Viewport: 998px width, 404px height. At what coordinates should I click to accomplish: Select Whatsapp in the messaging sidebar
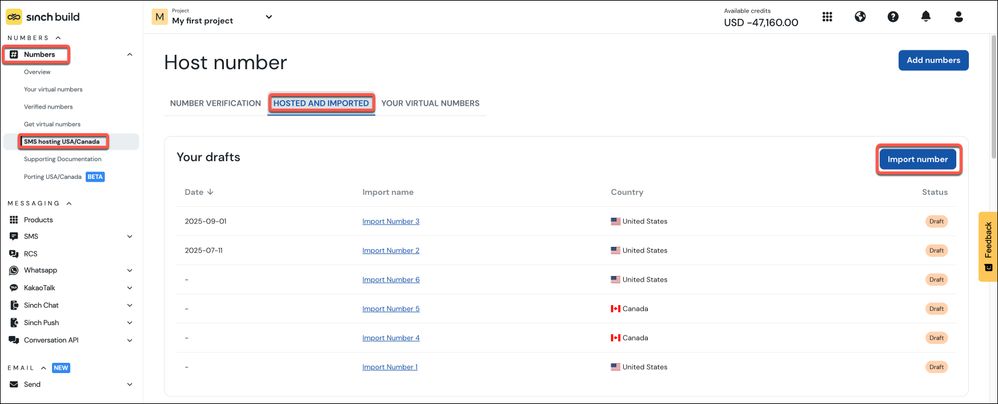coord(41,270)
